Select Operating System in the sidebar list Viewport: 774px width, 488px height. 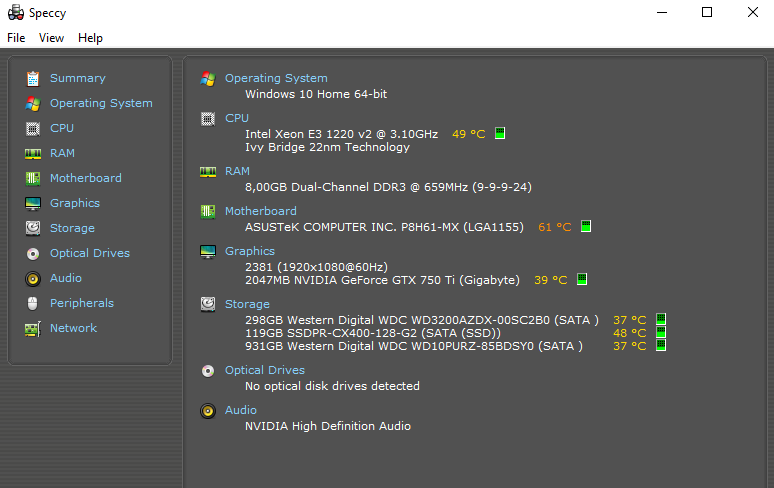(x=101, y=103)
